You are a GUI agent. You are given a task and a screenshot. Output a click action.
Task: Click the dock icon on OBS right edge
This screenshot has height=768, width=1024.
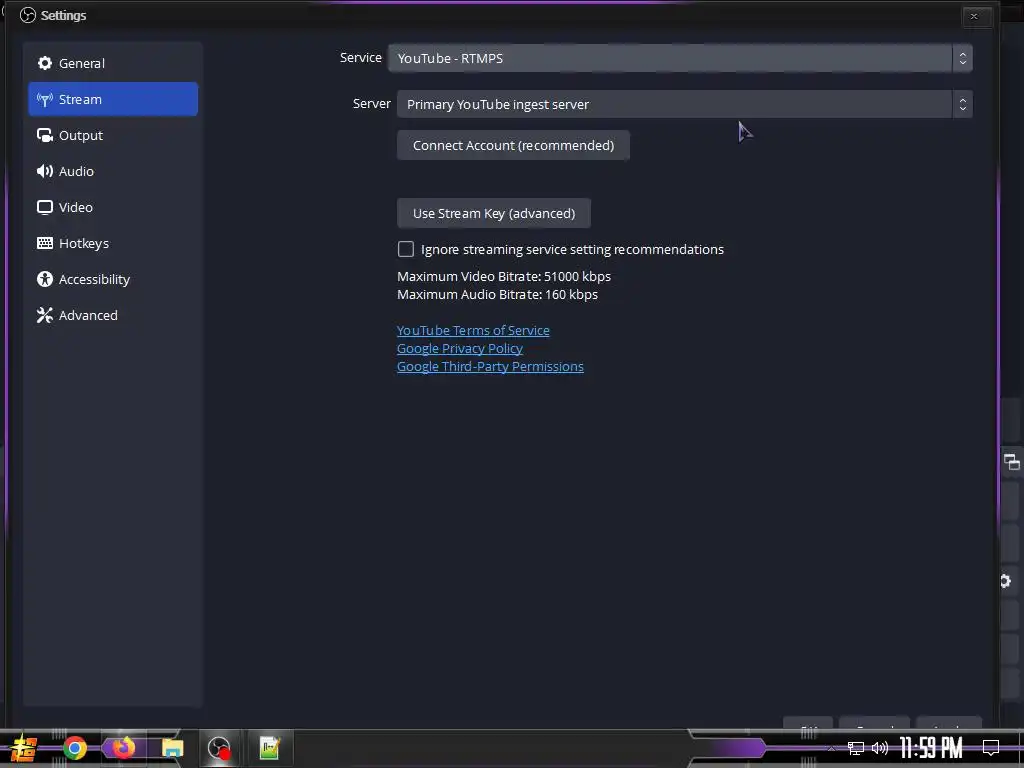(x=1012, y=462)
